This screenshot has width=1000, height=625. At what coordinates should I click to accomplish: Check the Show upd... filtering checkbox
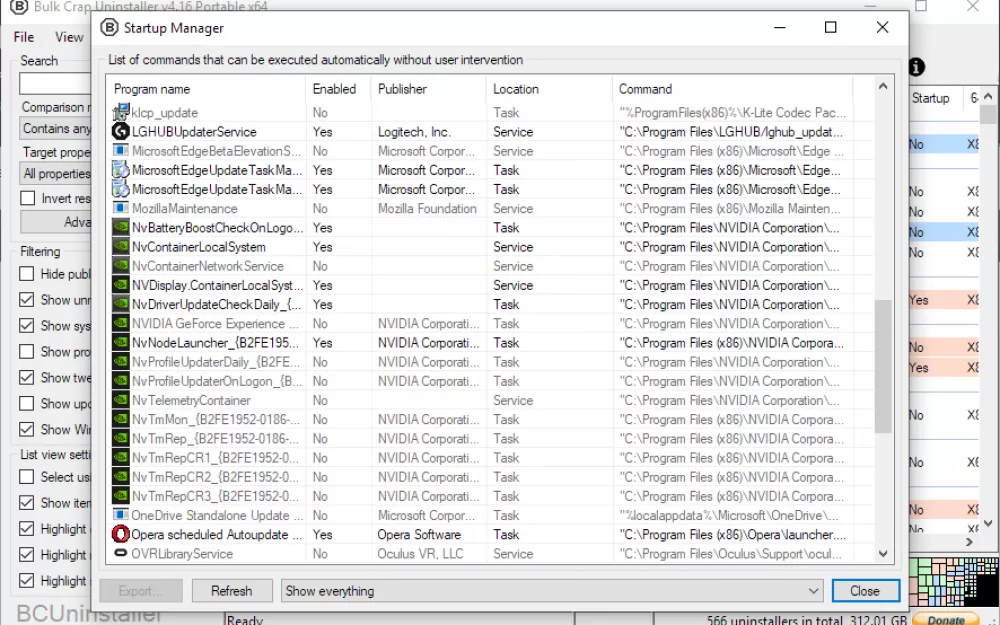[27, 403]
